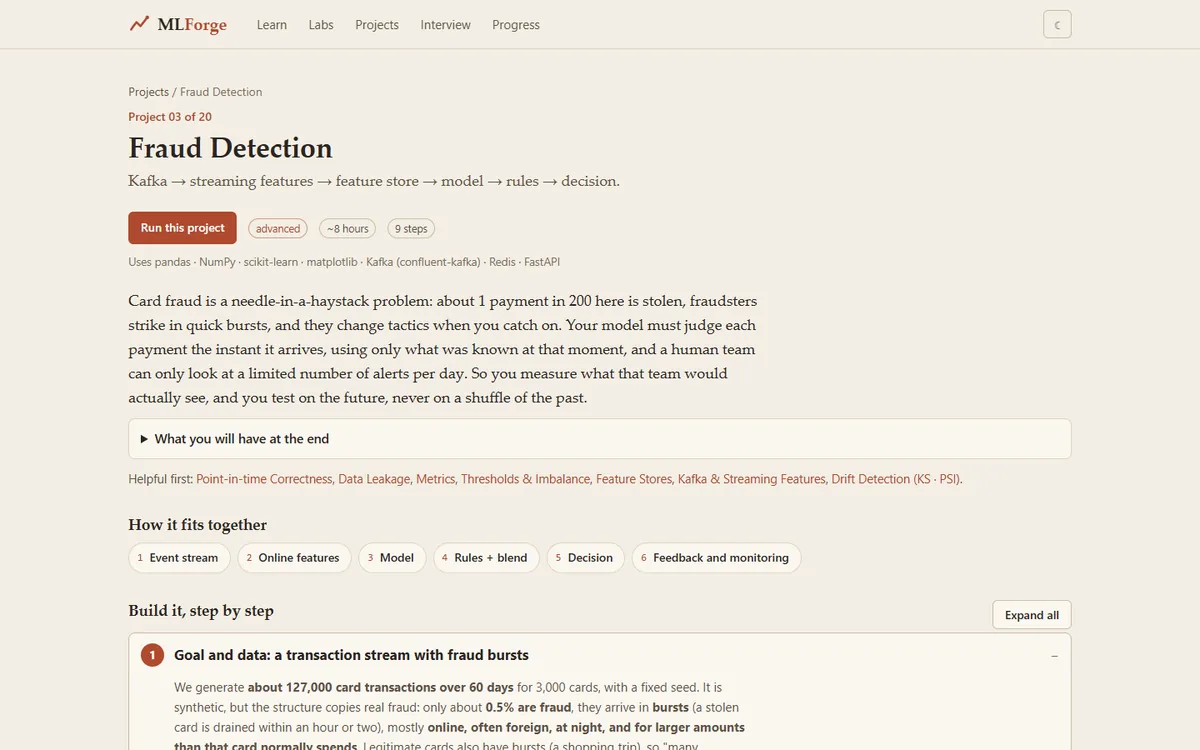
Task: Click the Fraud Detection breadcrumb text
Action: (221, 92)
